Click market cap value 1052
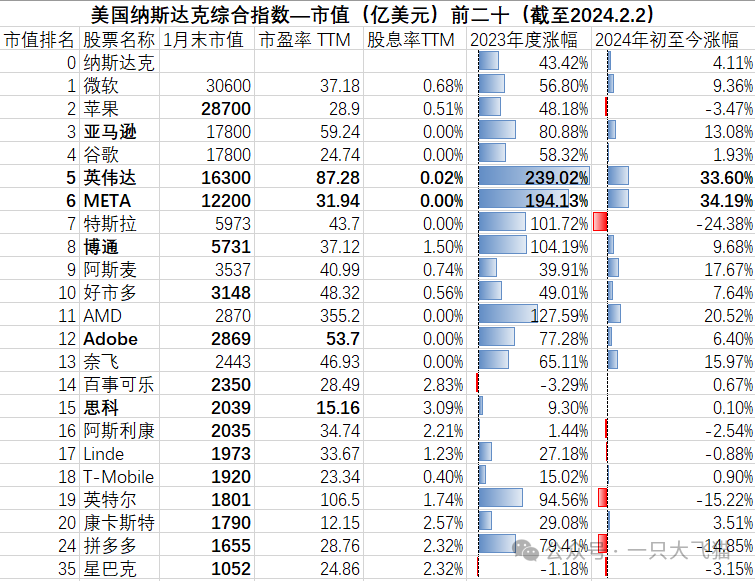This screenshot has width=755, height=581. (231, 569)
